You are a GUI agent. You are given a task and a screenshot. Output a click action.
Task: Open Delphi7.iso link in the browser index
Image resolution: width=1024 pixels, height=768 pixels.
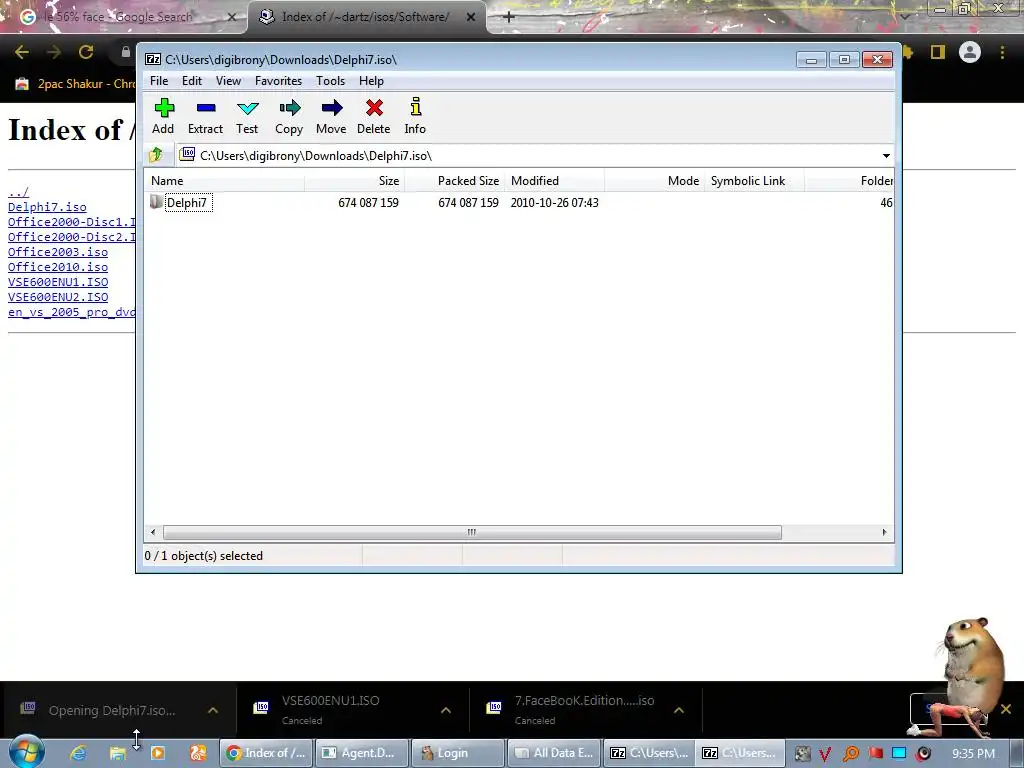click(x=47, y=207)
